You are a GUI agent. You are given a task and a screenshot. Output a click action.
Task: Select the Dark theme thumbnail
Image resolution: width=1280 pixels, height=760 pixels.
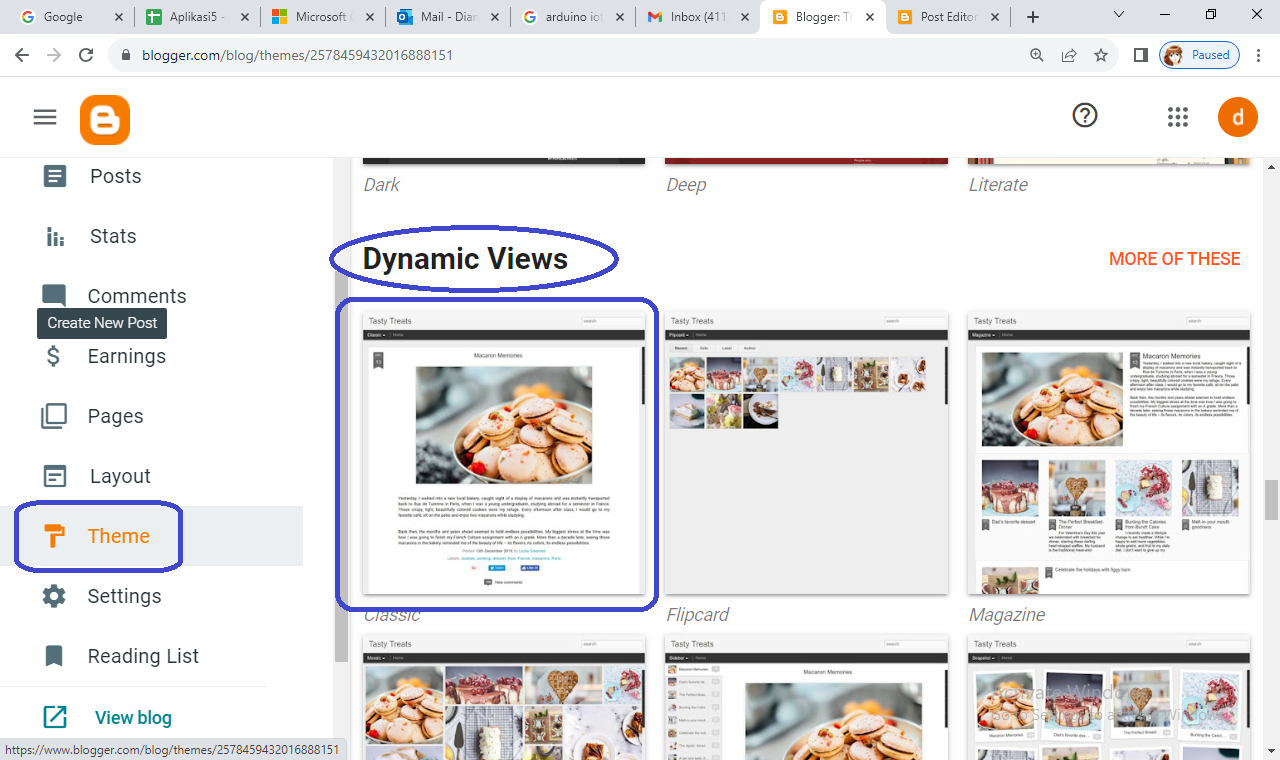504,160
